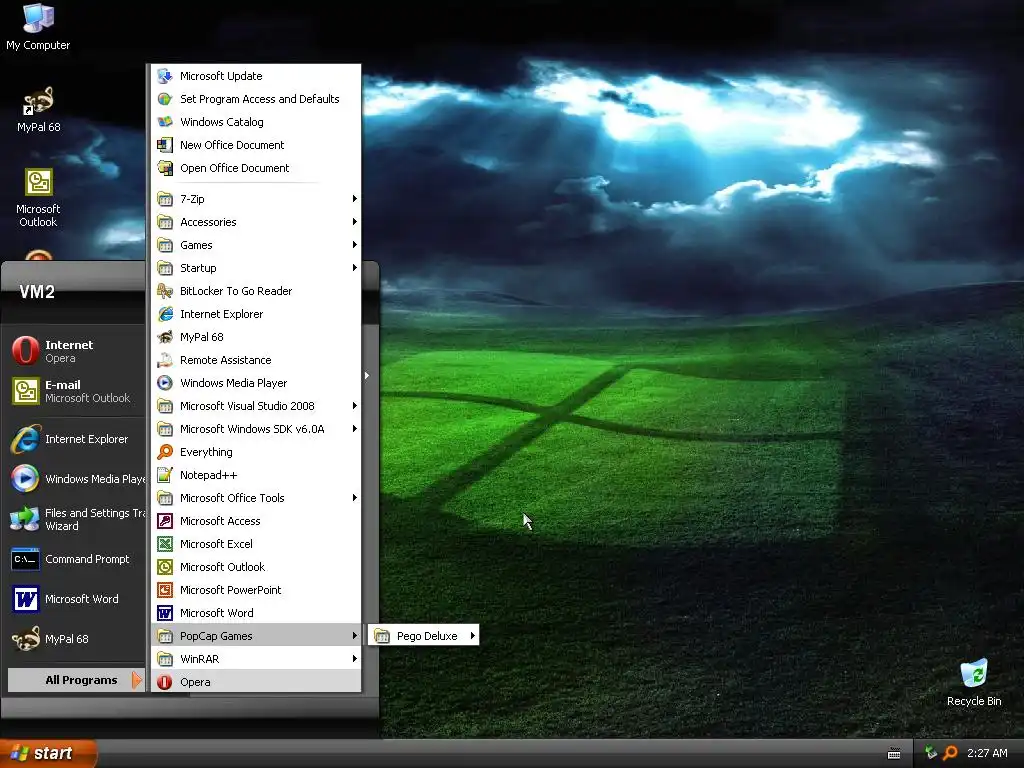Expand the Accessories submenu arrow
Screen dimensions: 1024x768
pyautogui.click(x=355, y=221)
